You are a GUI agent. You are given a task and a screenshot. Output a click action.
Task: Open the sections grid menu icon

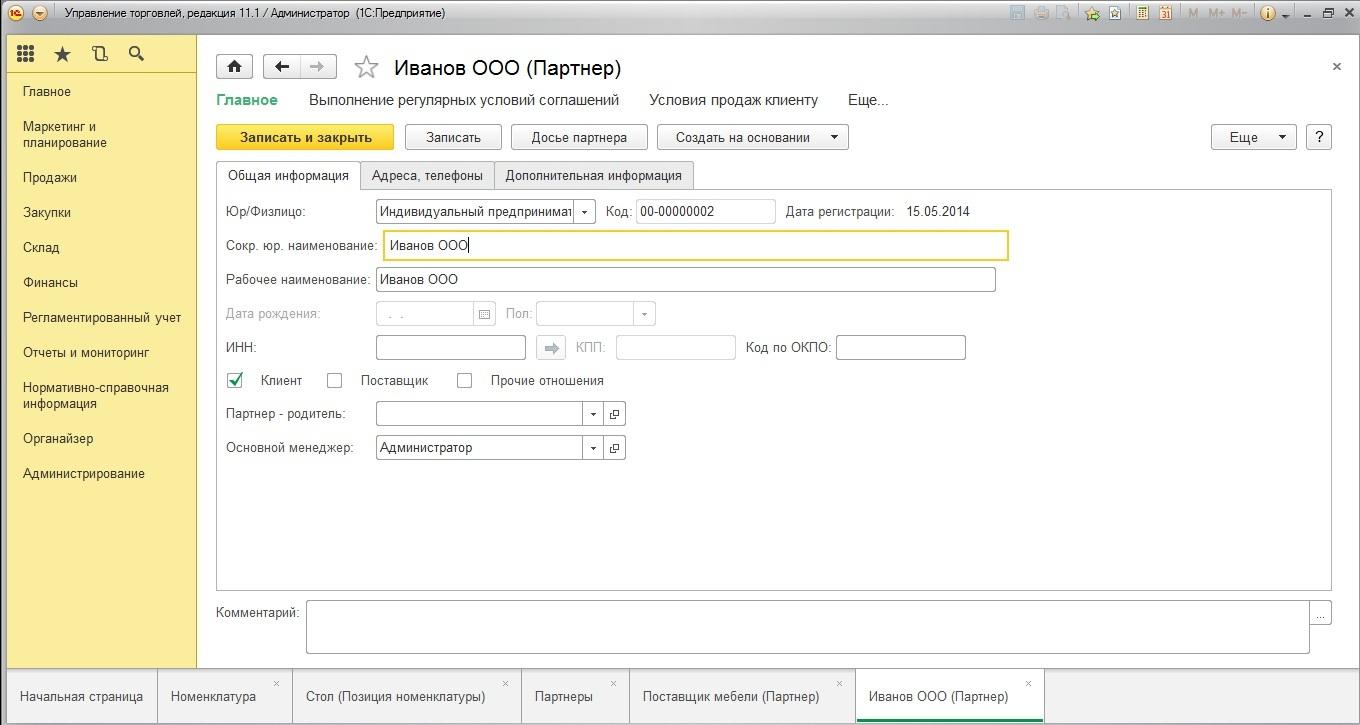26,54
